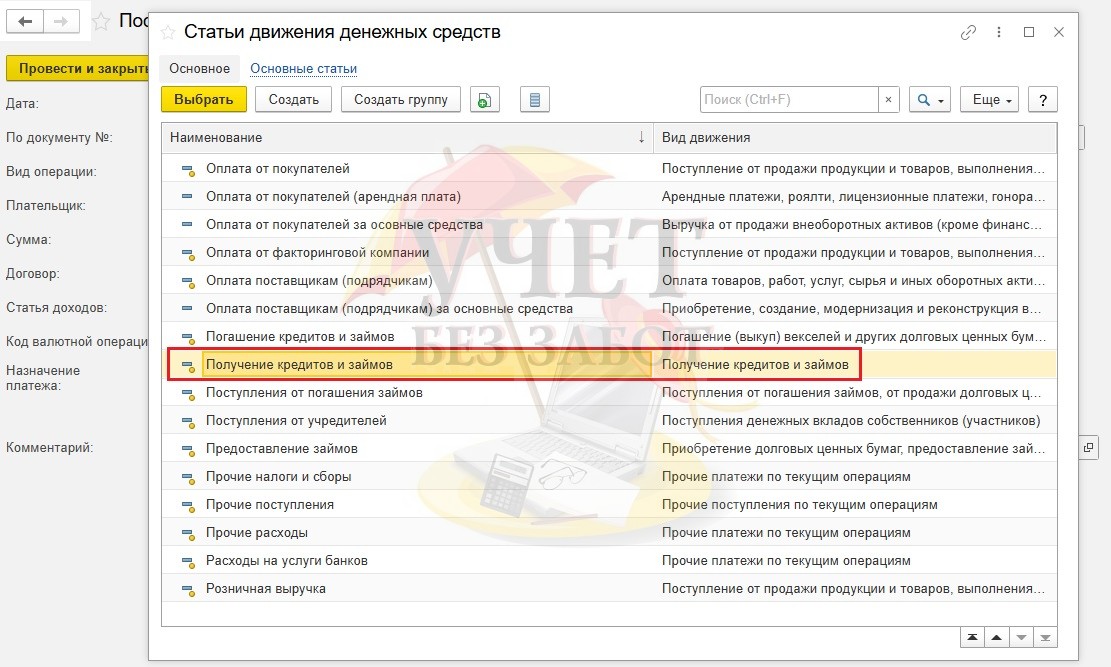Click the icon beside Расходы на услуги банков
Screen dimensions: 1111x667
pos(188,561)
